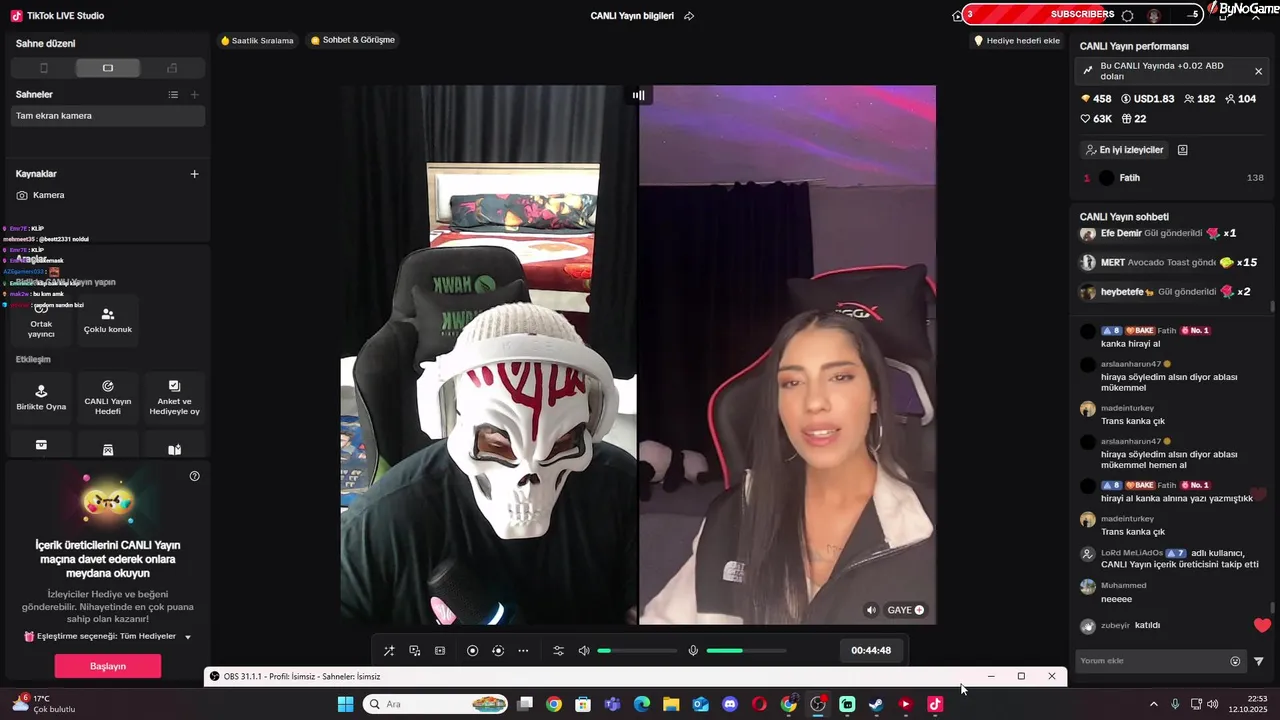Image resolution: width=1280 pixels, height=720 pixels.
Task: Click the gear on SUBSCRIBERS bar
Action: pyautogui.click(x=1128, y=15)
